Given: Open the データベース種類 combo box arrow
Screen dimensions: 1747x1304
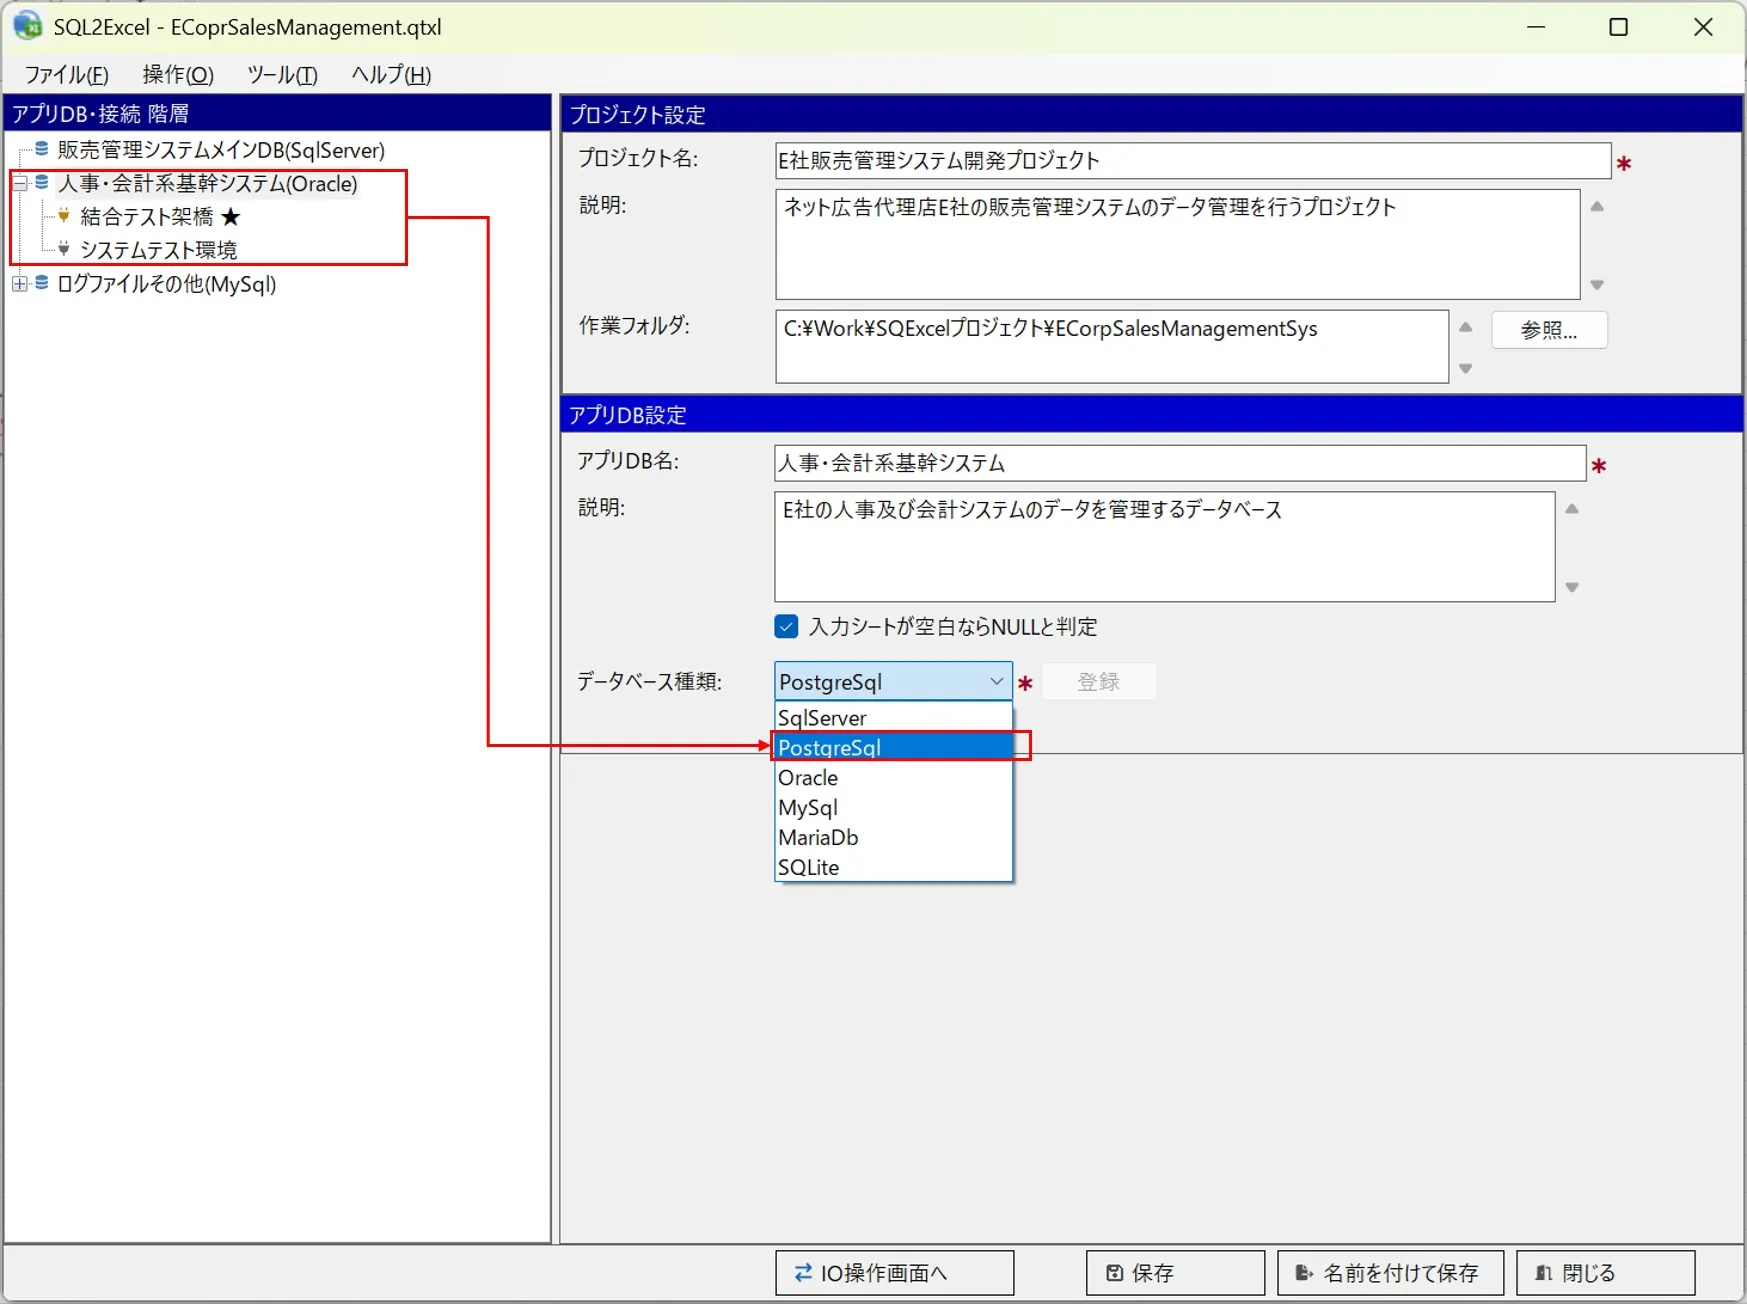Looking at the screenshot, I should pos(996,681).
